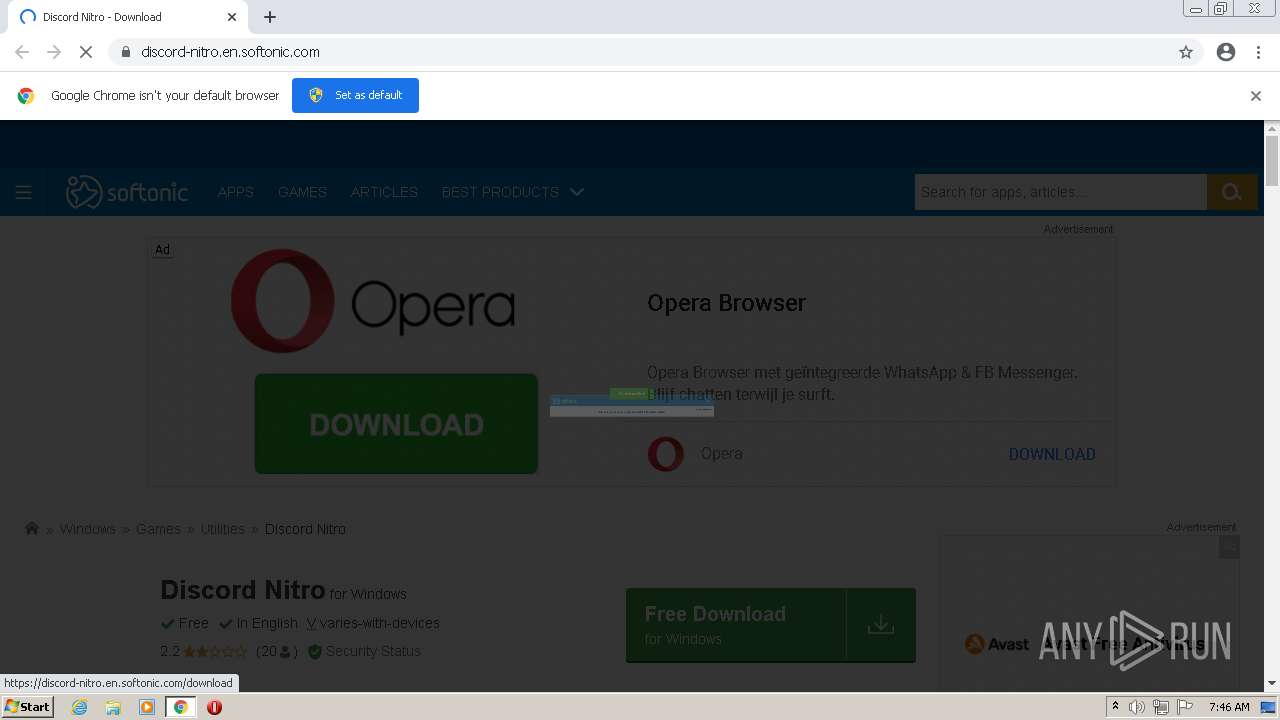Stop loading the page
The width and height of the screenshot is (1280, 720).
[x=86, y=52]
